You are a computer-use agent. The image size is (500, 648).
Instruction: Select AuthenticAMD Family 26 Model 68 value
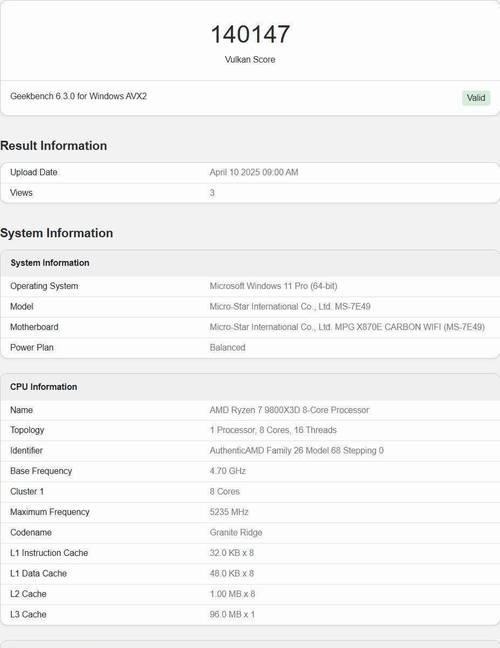pyautogui.click(x=297, y=450)
